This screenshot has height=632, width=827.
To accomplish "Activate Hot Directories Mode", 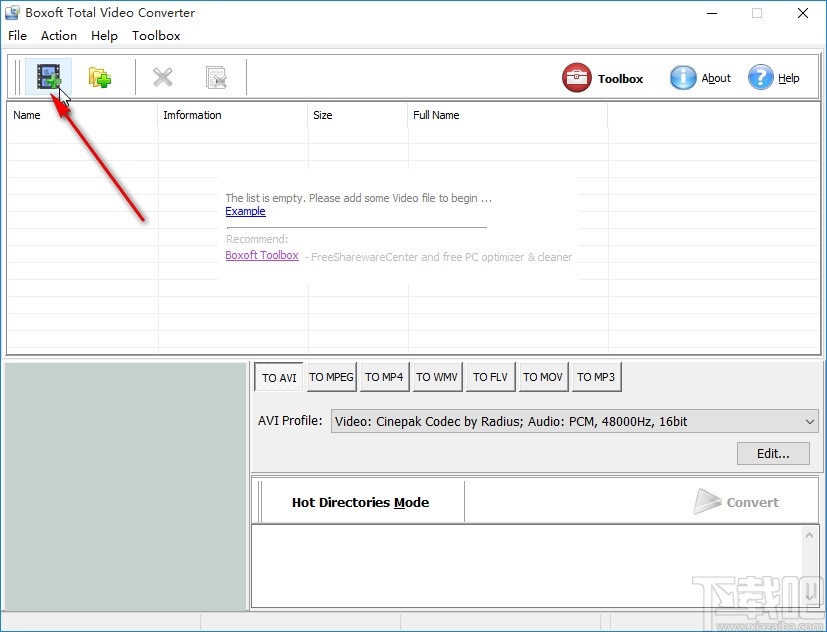I will 359,502.
